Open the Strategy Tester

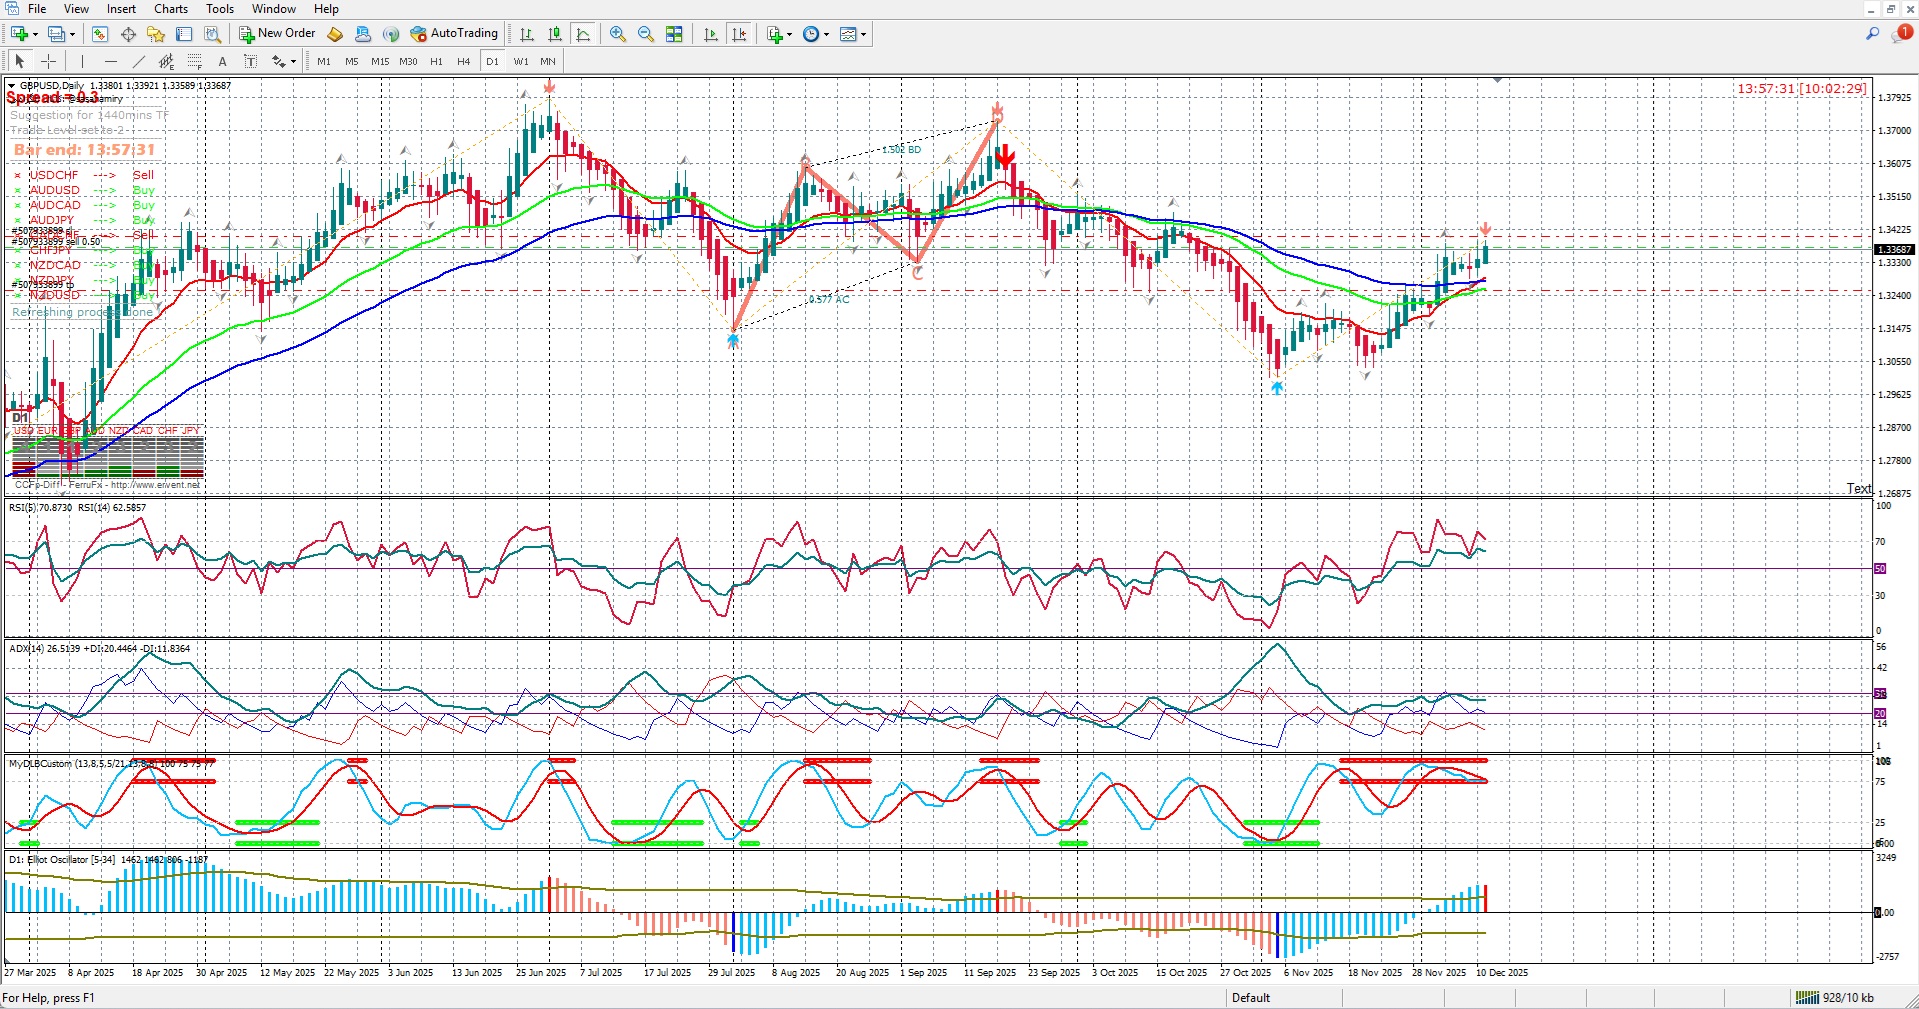(212, 34)
